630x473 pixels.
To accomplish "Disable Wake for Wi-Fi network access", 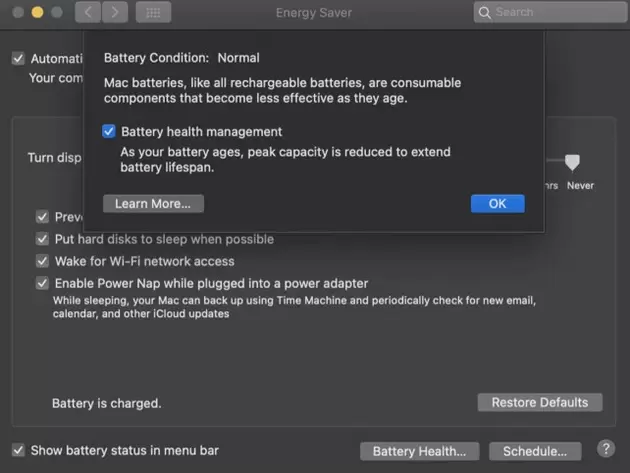I will pos(43,261).
